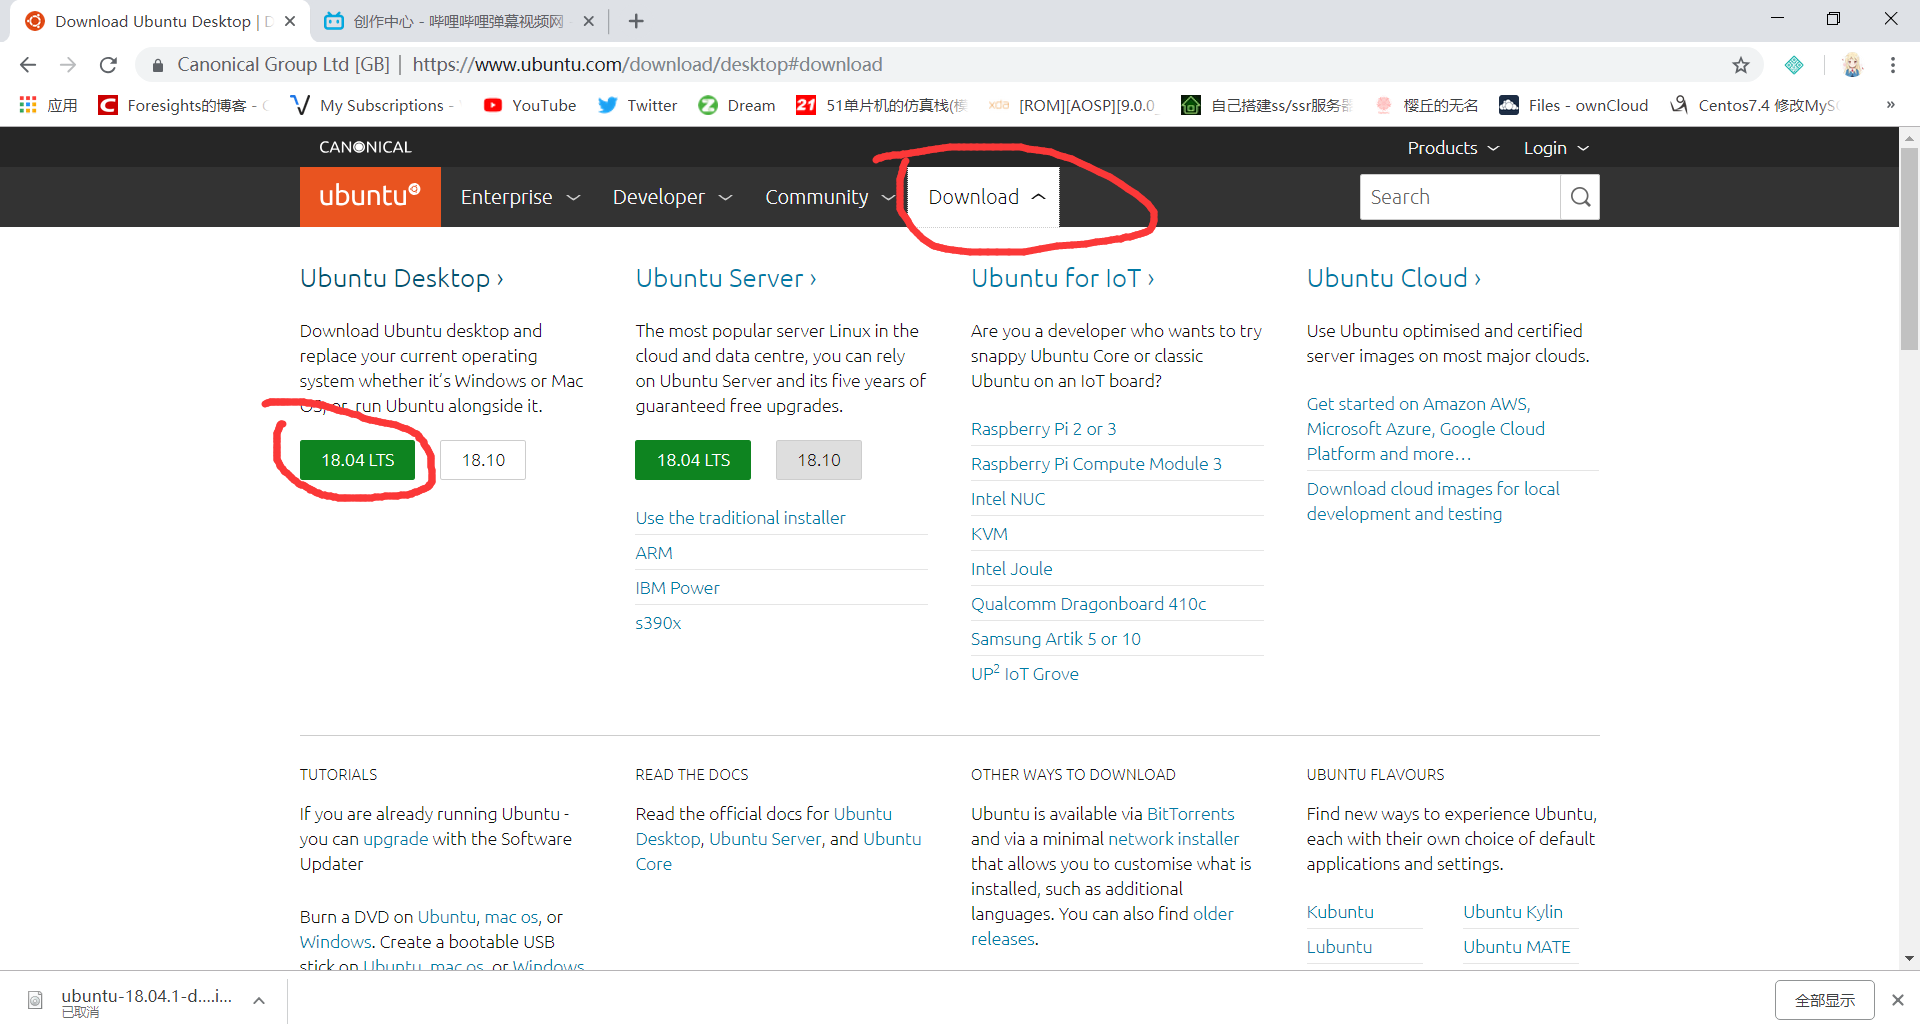Open the YouTube bookmark
The image size is (1920, 1030).
tap(530, 105)
